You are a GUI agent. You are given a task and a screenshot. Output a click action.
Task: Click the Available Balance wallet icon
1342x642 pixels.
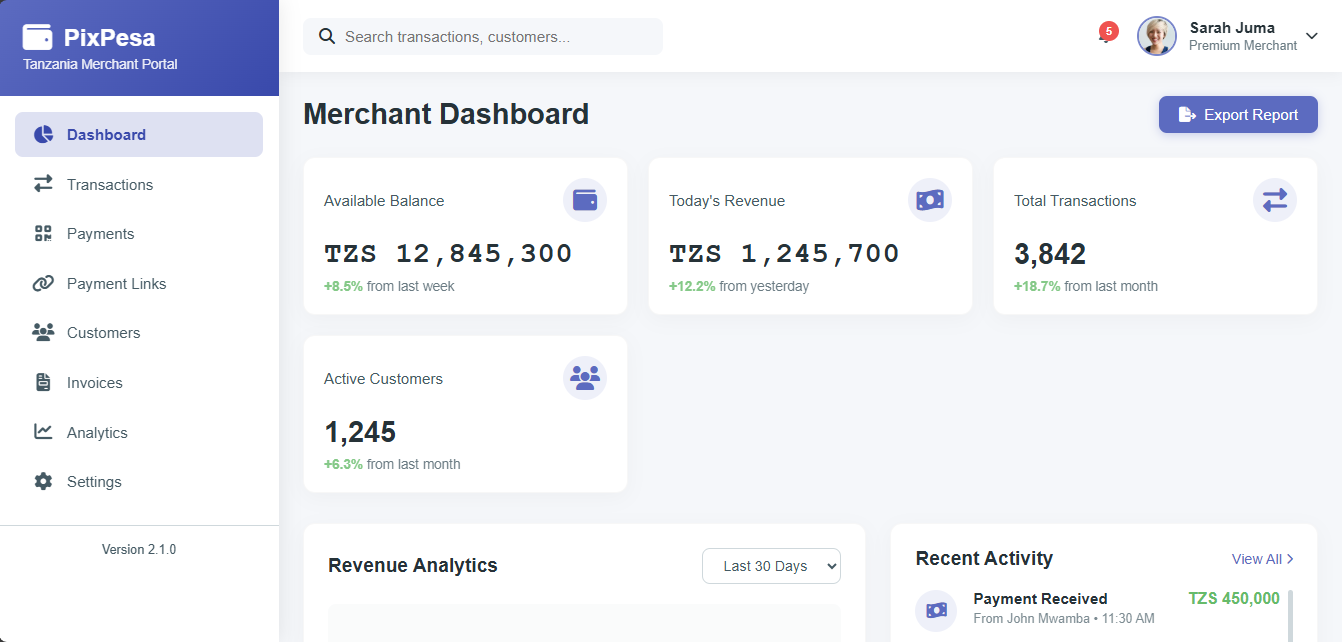585,200
